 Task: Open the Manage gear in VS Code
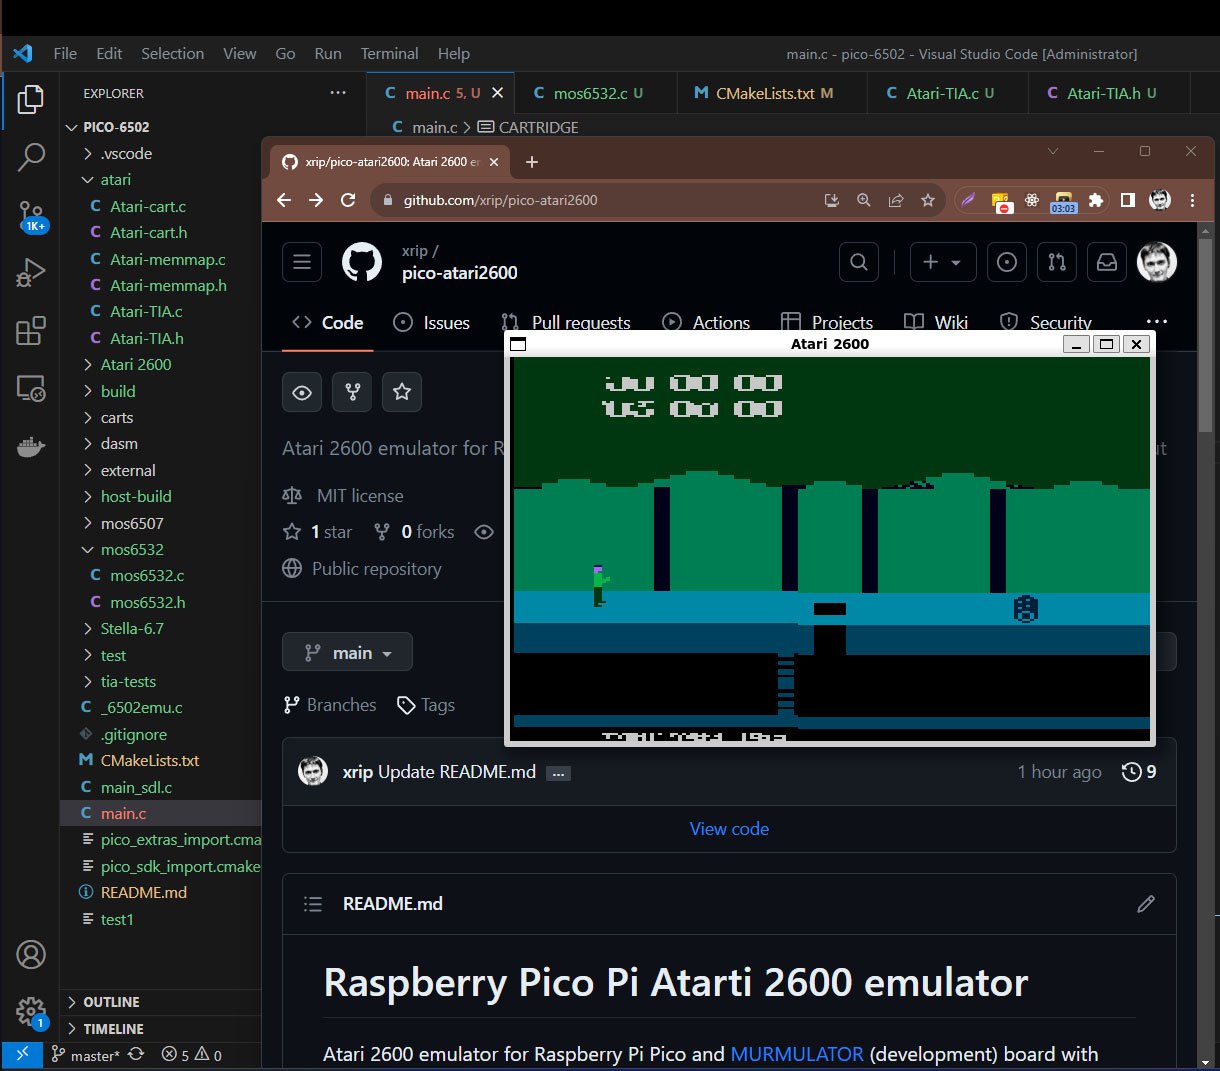point(31,1012)
